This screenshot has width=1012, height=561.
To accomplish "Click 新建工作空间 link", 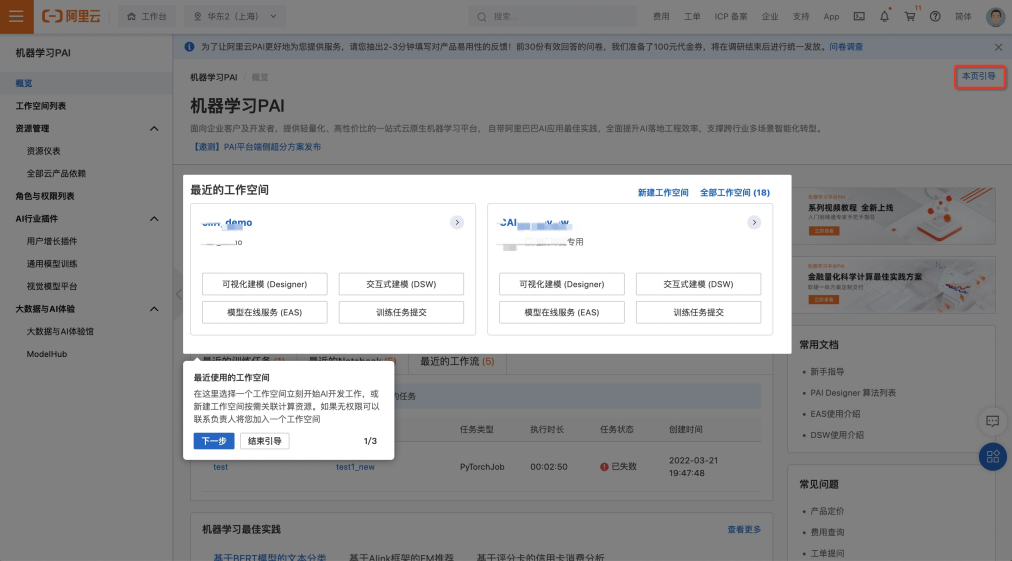I will pyautogui.click(x=663, y=193).
